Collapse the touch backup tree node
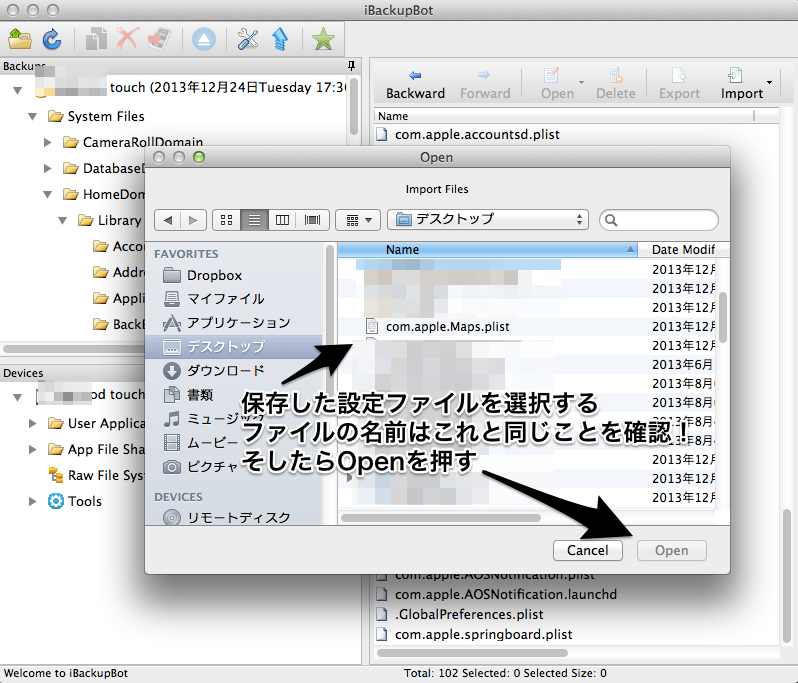 point(17,91)
